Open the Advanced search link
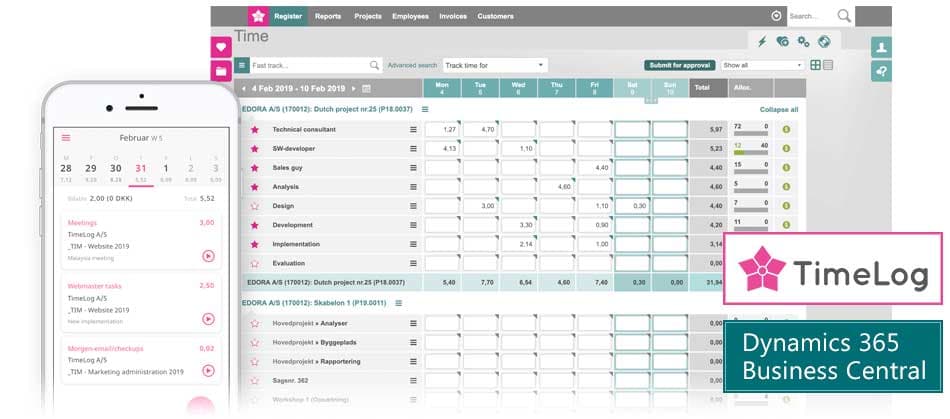This screenshot has width=950, height=419. (412, 65)
